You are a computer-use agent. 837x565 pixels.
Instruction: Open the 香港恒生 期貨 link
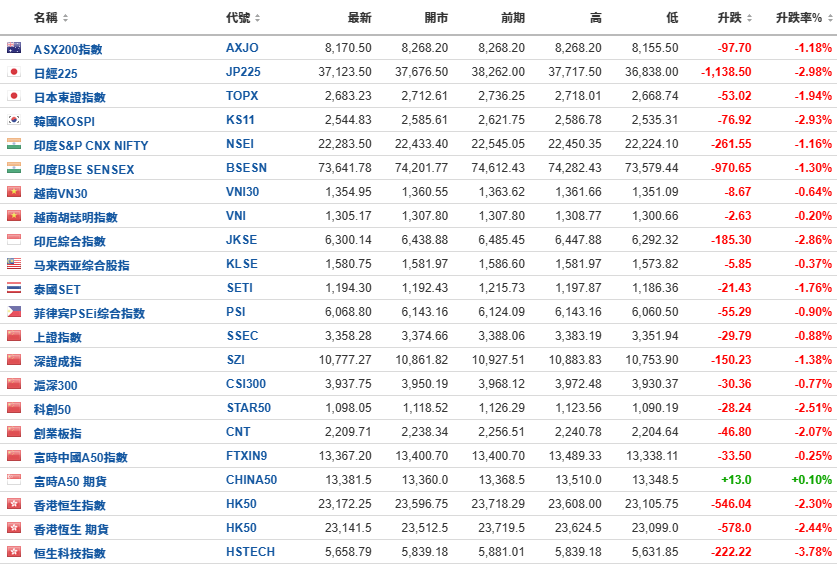[71, 530]
